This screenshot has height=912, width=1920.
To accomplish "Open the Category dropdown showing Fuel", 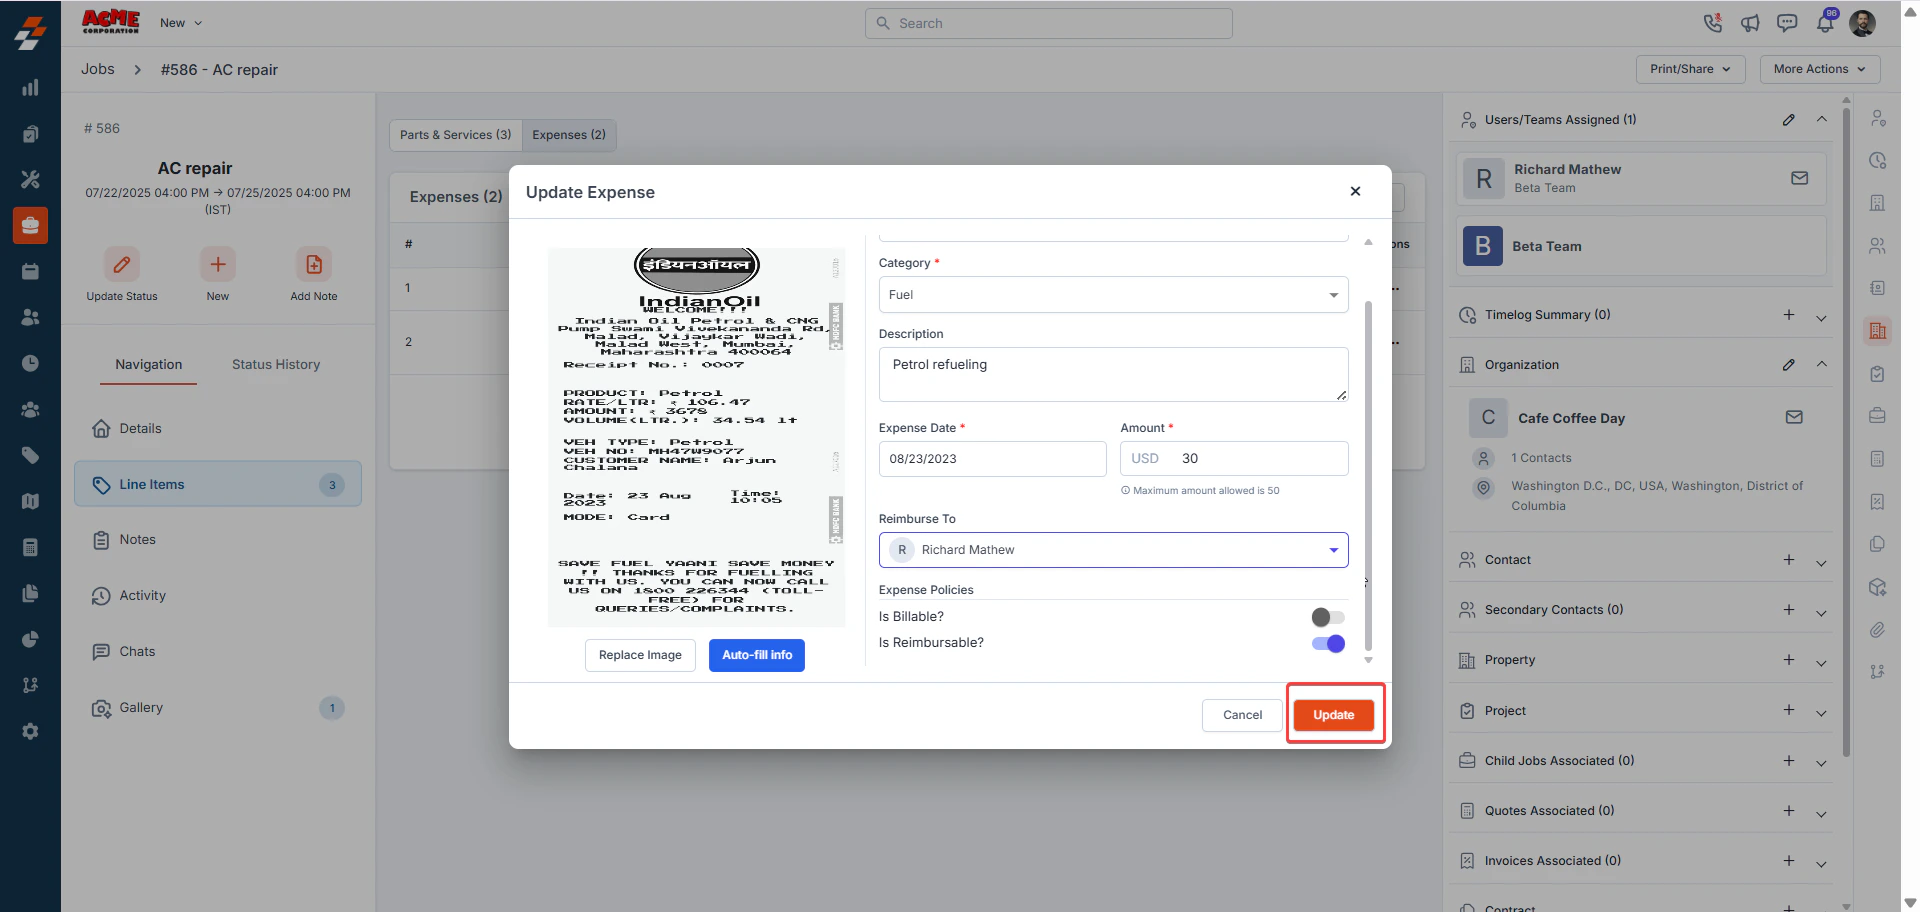I will click(1113, 295).
